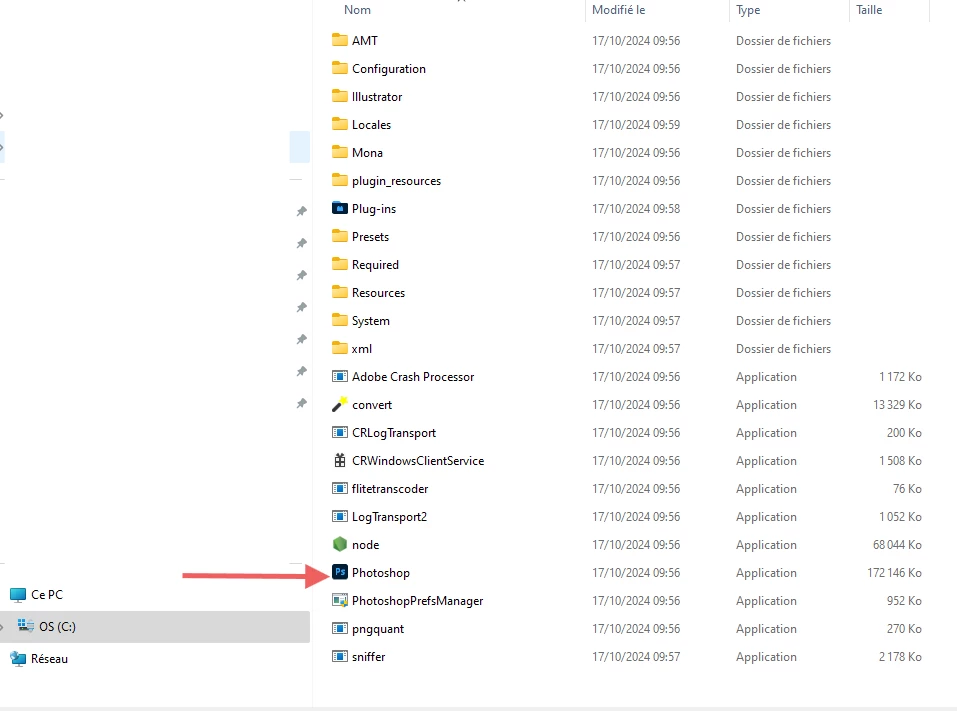
Task: Click the CRWindowsClientService file name
Action: (418, 461)
